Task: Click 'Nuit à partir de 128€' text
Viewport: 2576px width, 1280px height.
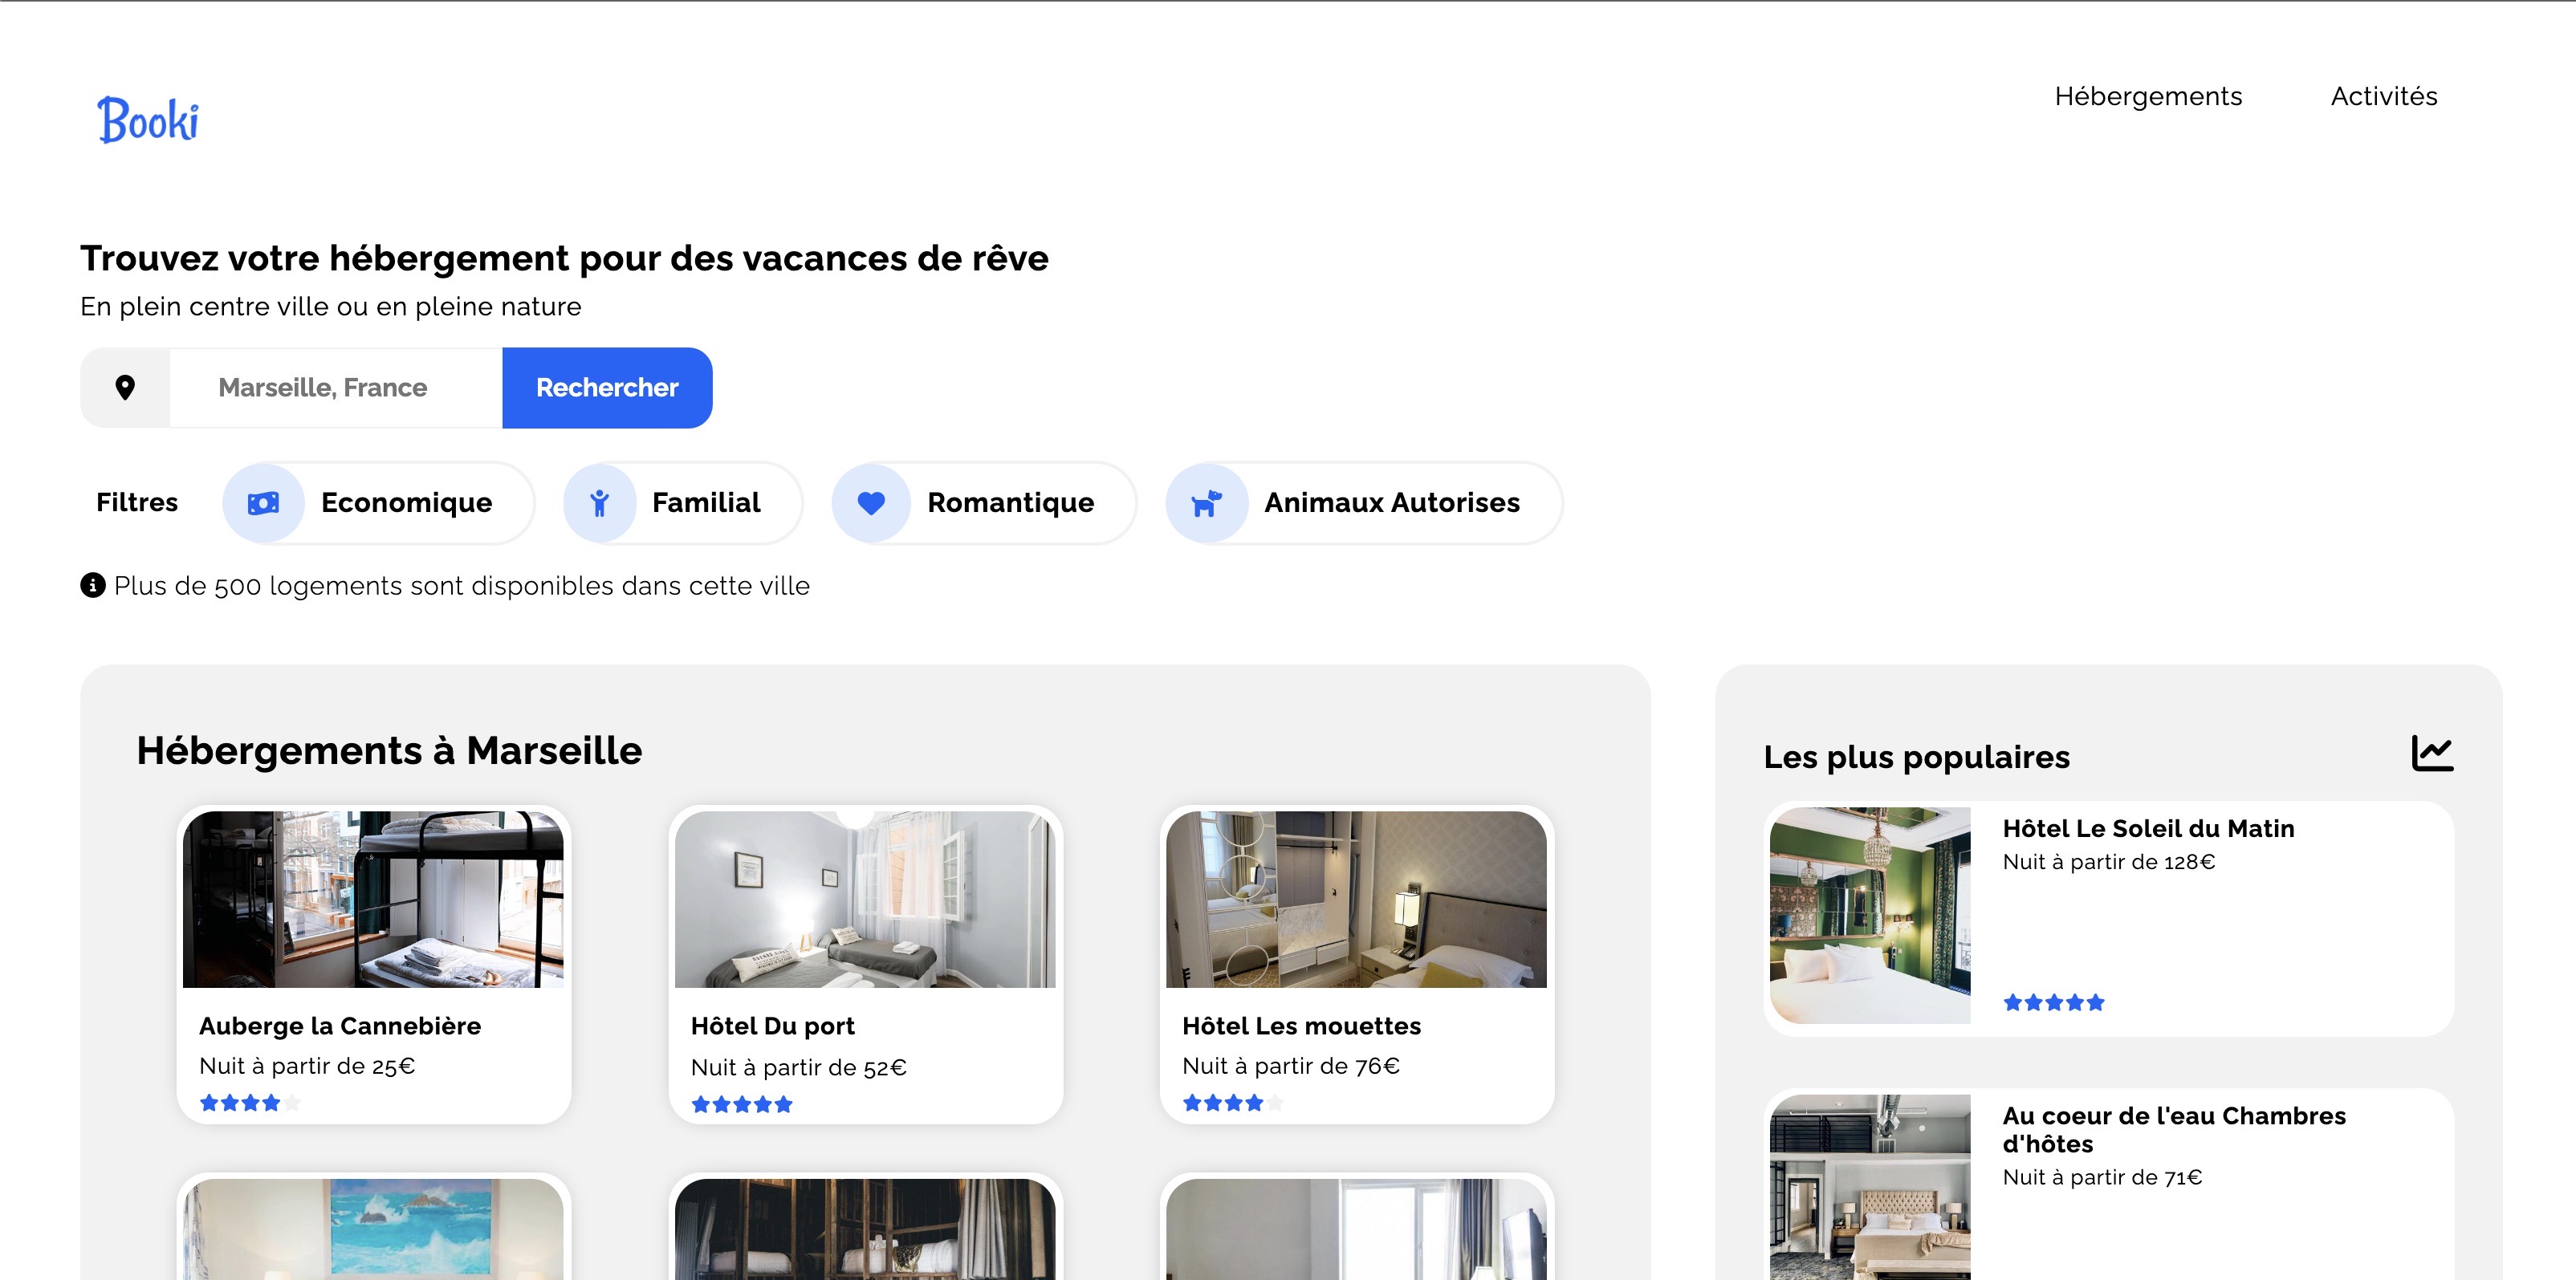Action: click(2109, 862)
